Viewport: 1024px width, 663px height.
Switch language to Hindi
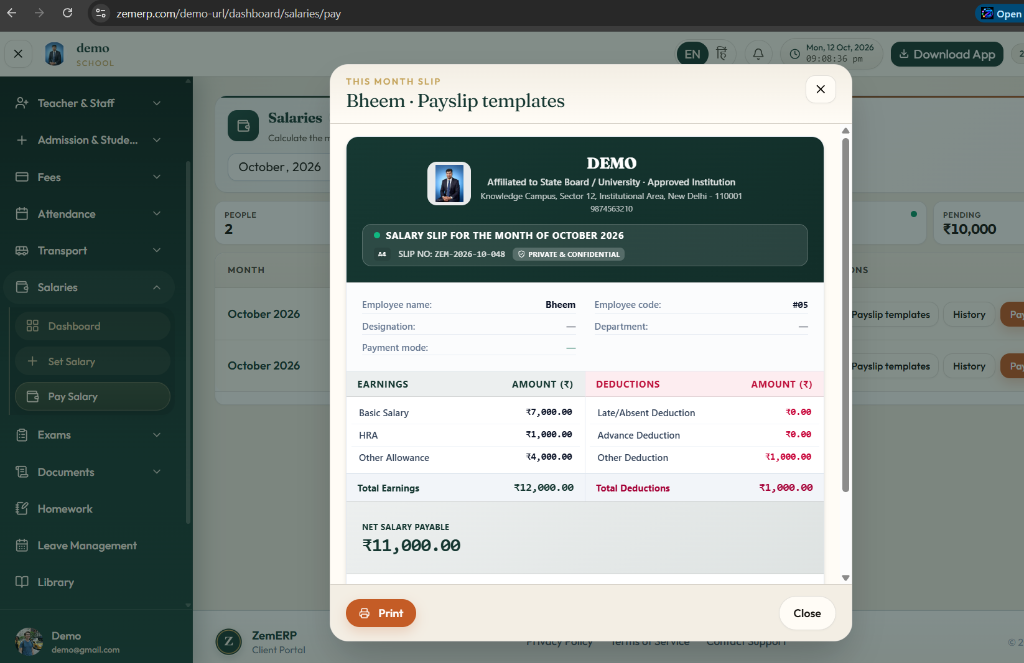coord(722,54)
